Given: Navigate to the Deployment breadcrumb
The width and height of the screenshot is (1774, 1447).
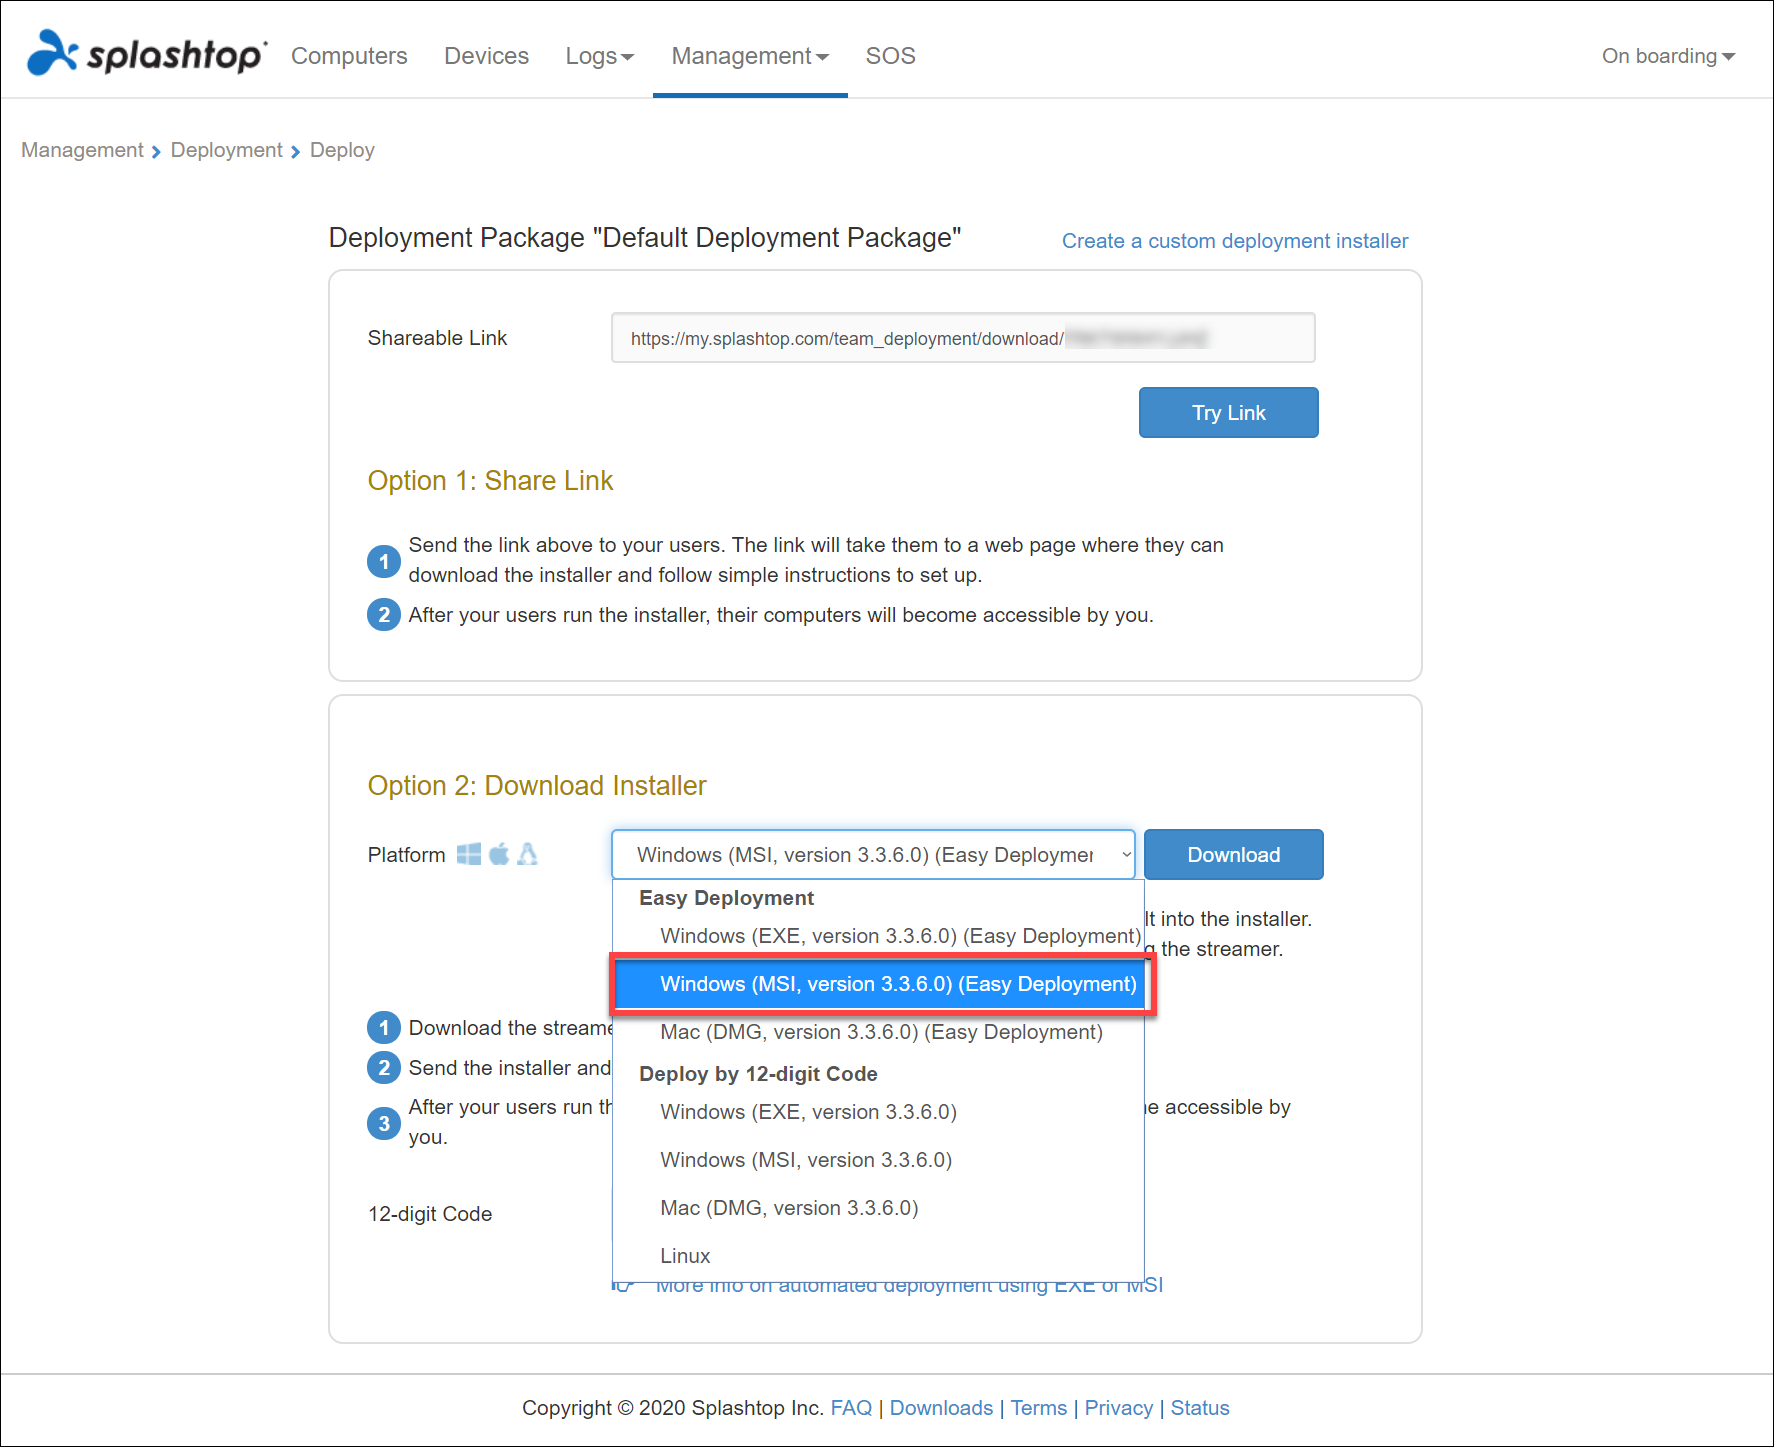Looking at the screenshot, I should (x=226, y=149).
